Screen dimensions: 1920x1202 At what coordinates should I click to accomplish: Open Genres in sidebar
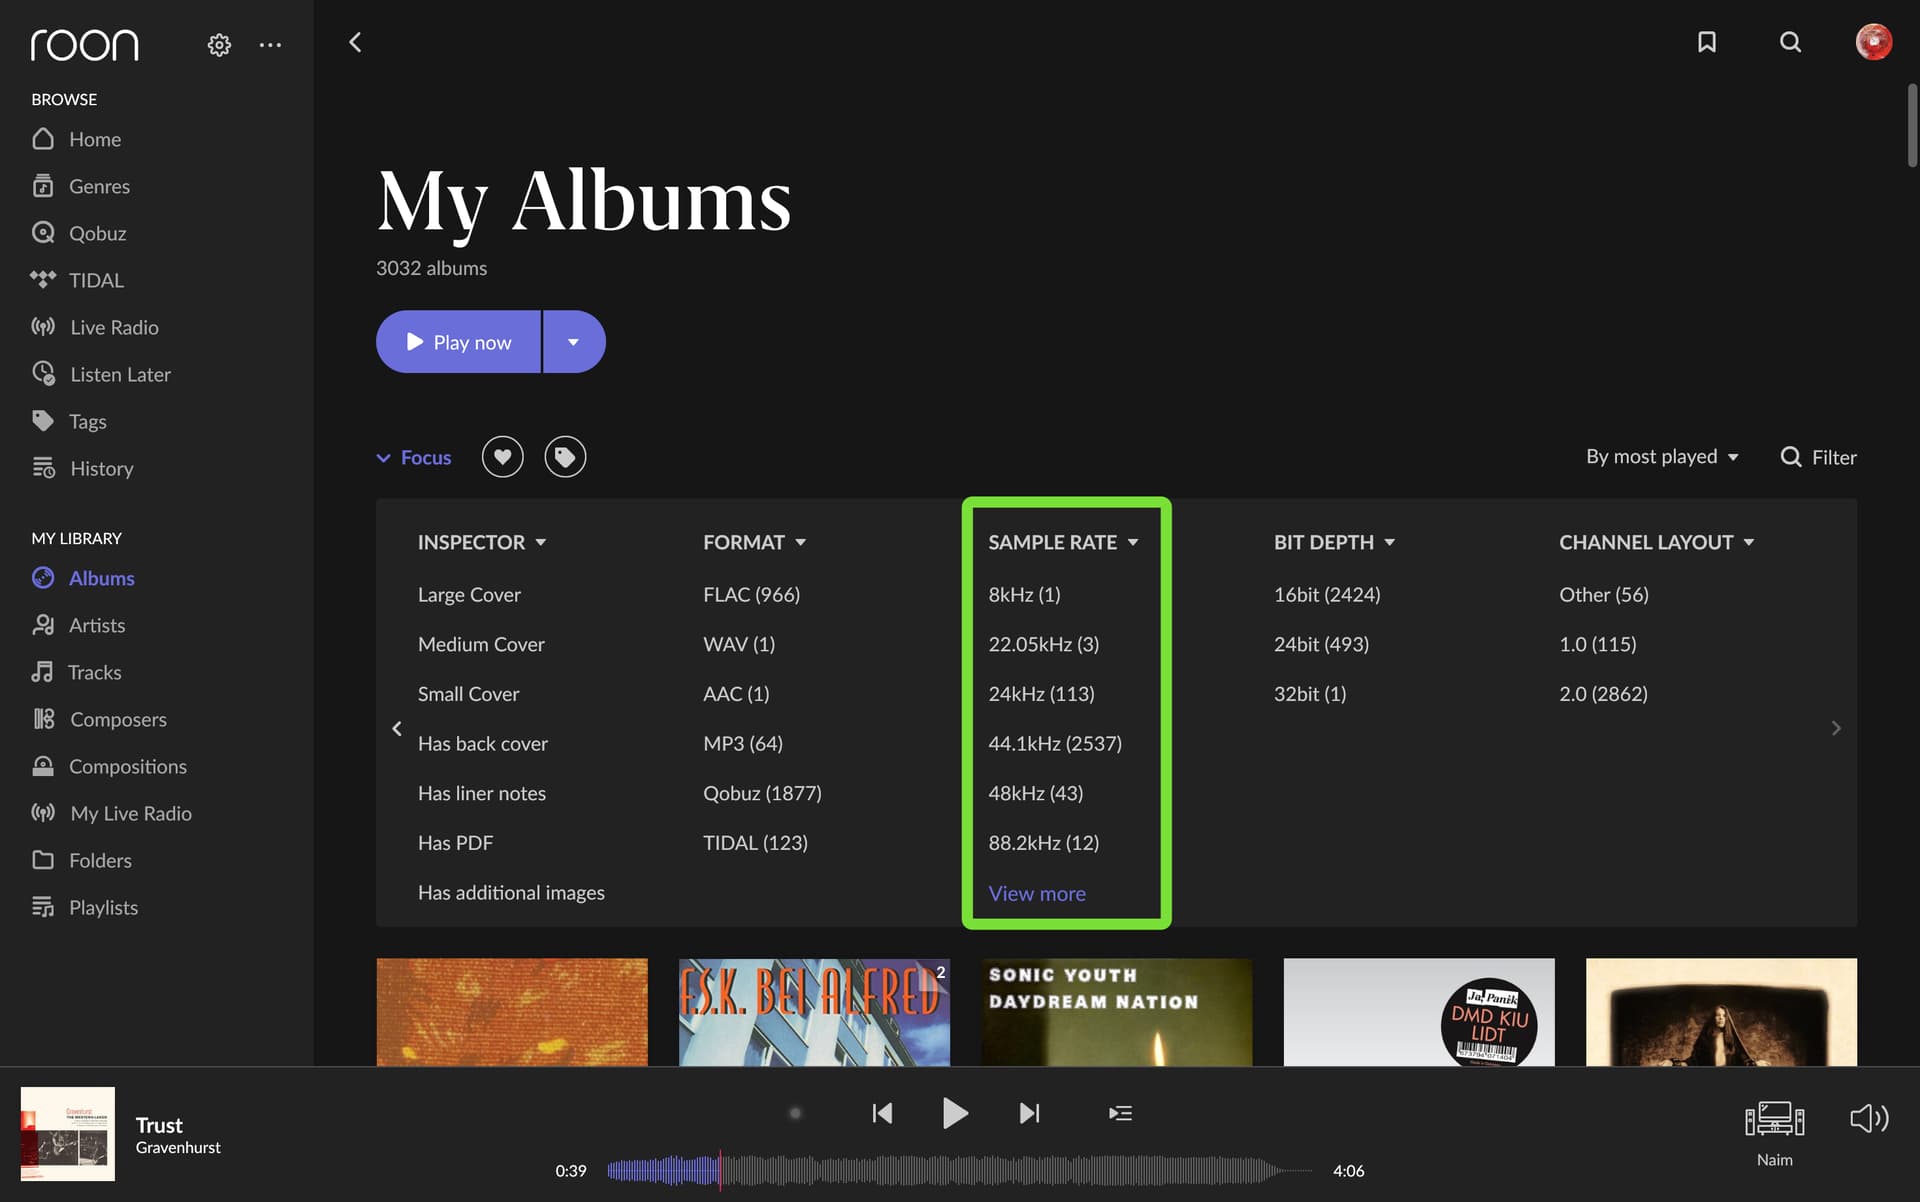[80, 186]
